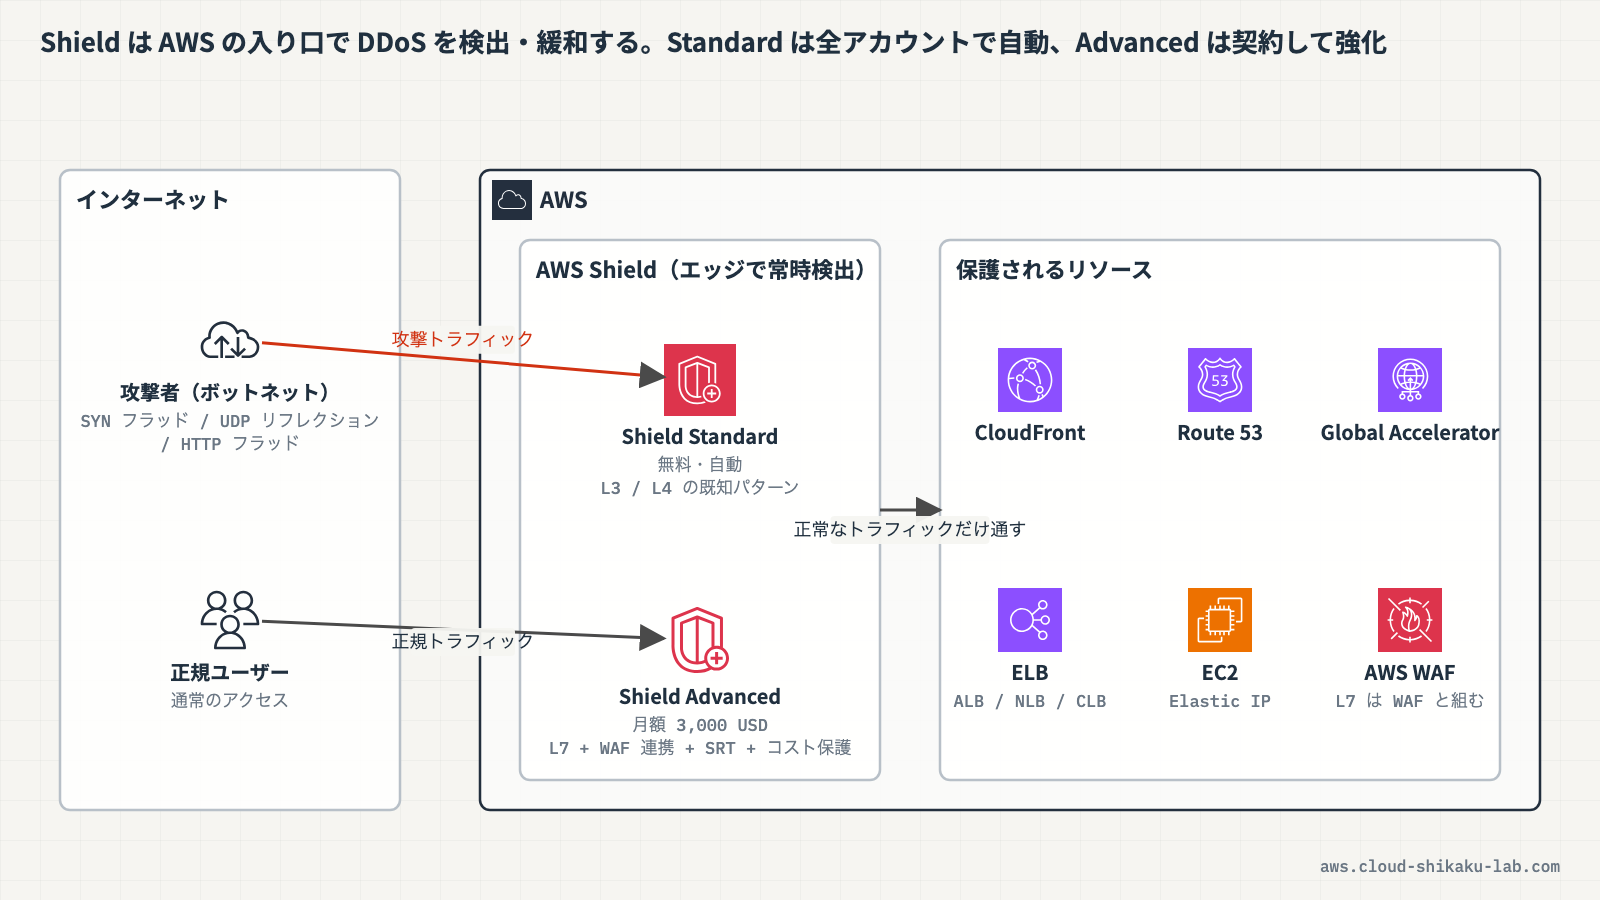Click the L3 / L4 の既知パターン text
The height and width of the screenshot is (900, 1600).
(700, 488)
